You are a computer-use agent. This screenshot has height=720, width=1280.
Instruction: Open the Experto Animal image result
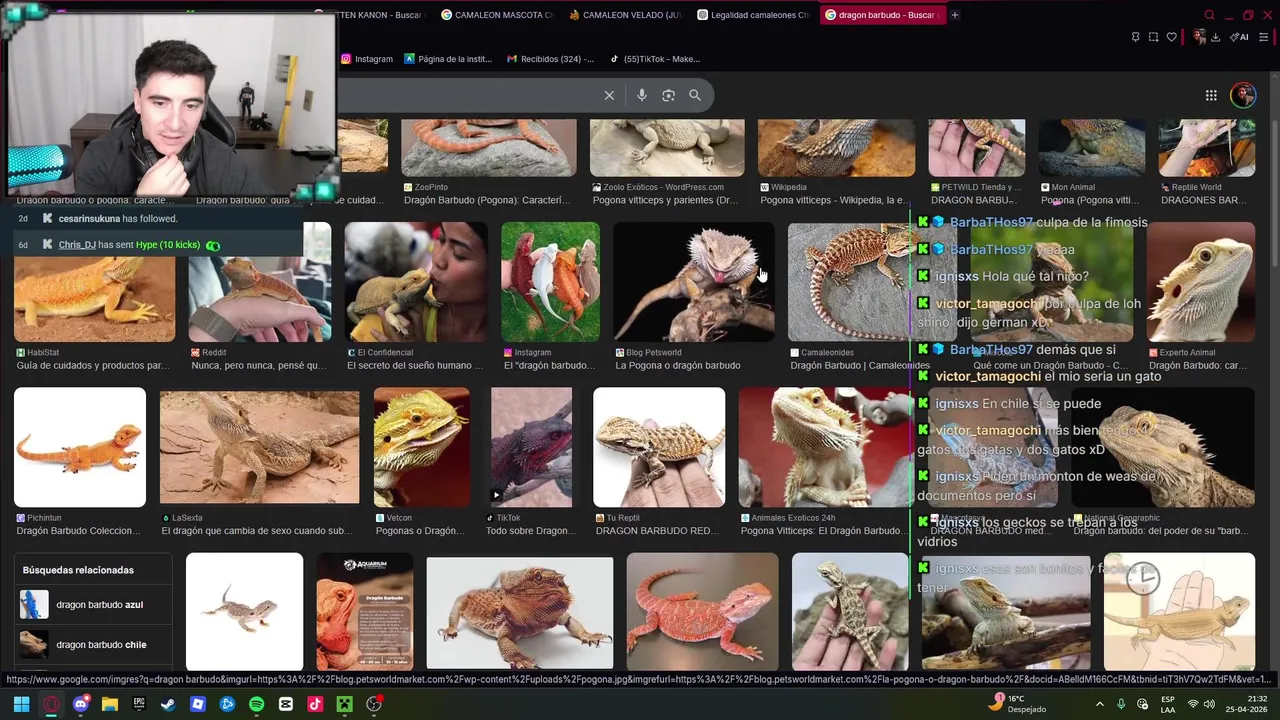[x=1200, y=282]
